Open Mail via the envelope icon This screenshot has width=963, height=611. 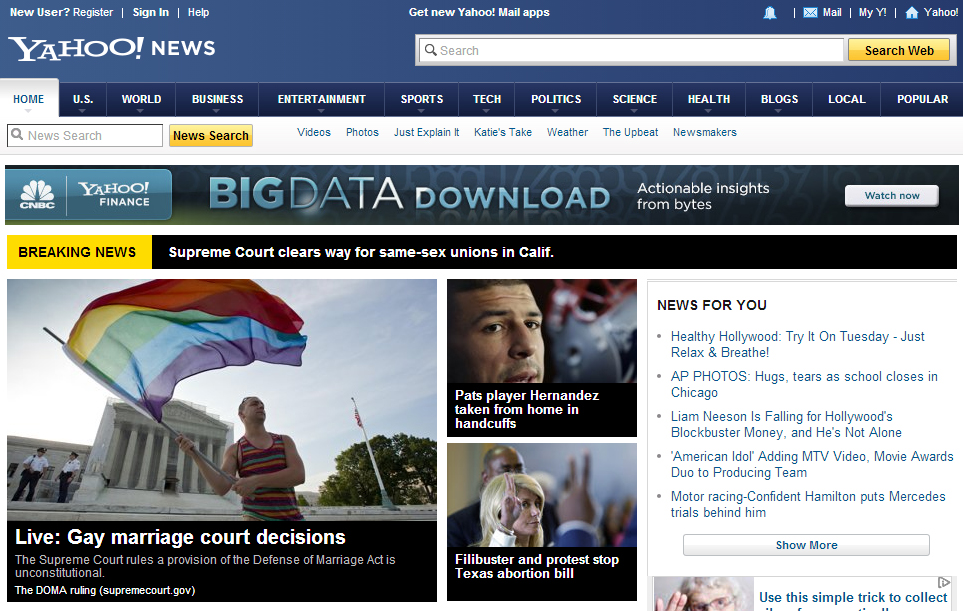(x=810, y=12)
